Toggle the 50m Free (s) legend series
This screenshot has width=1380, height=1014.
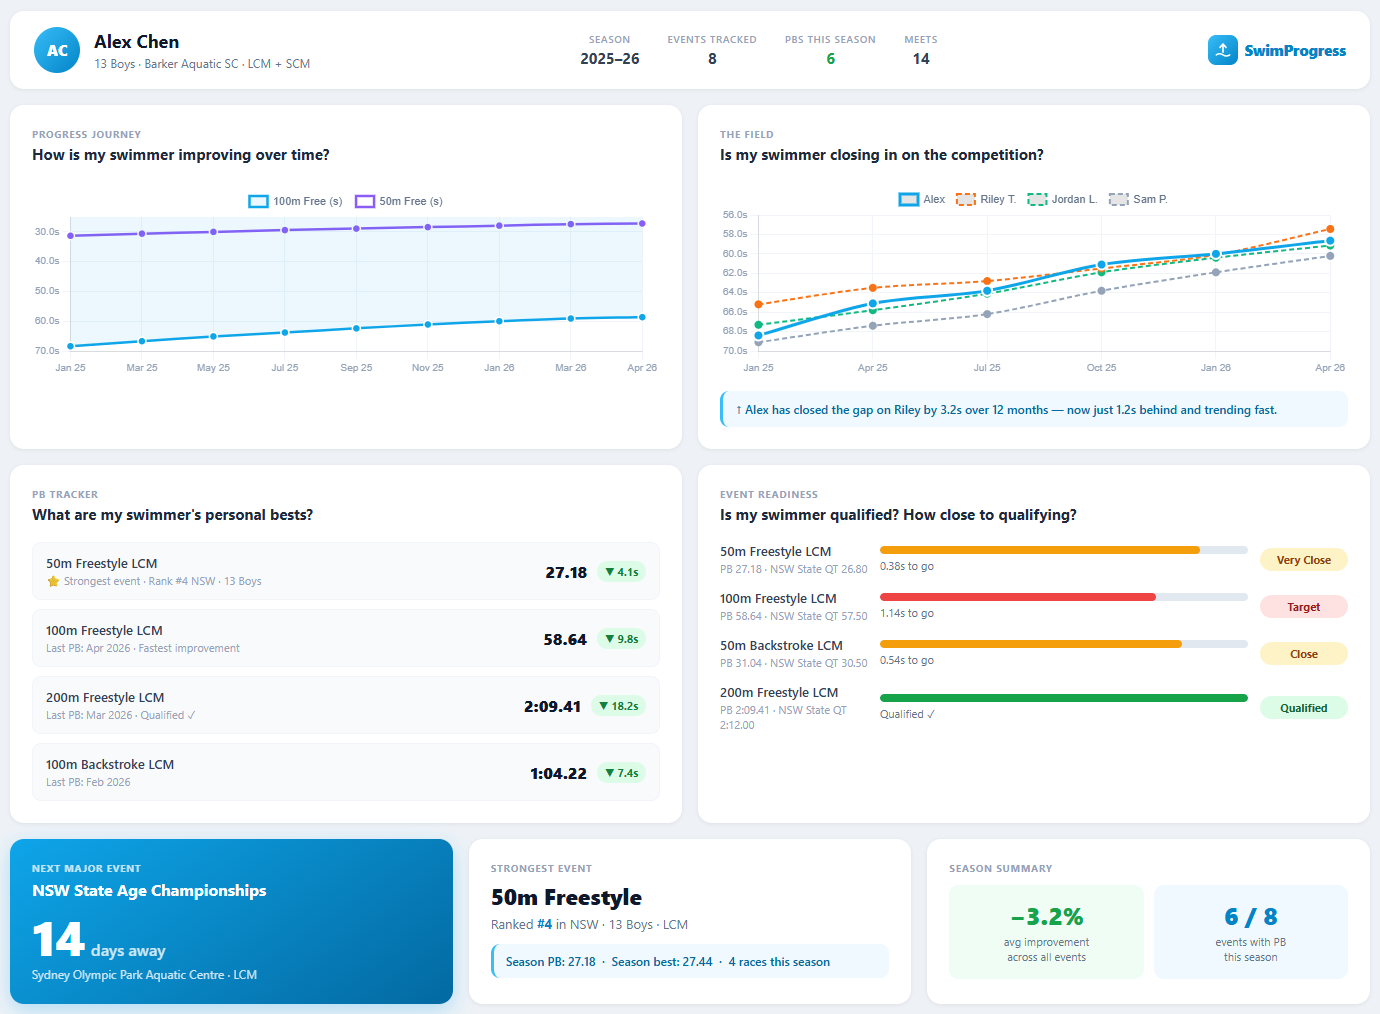pyautogui.click(x=399, y=201)
